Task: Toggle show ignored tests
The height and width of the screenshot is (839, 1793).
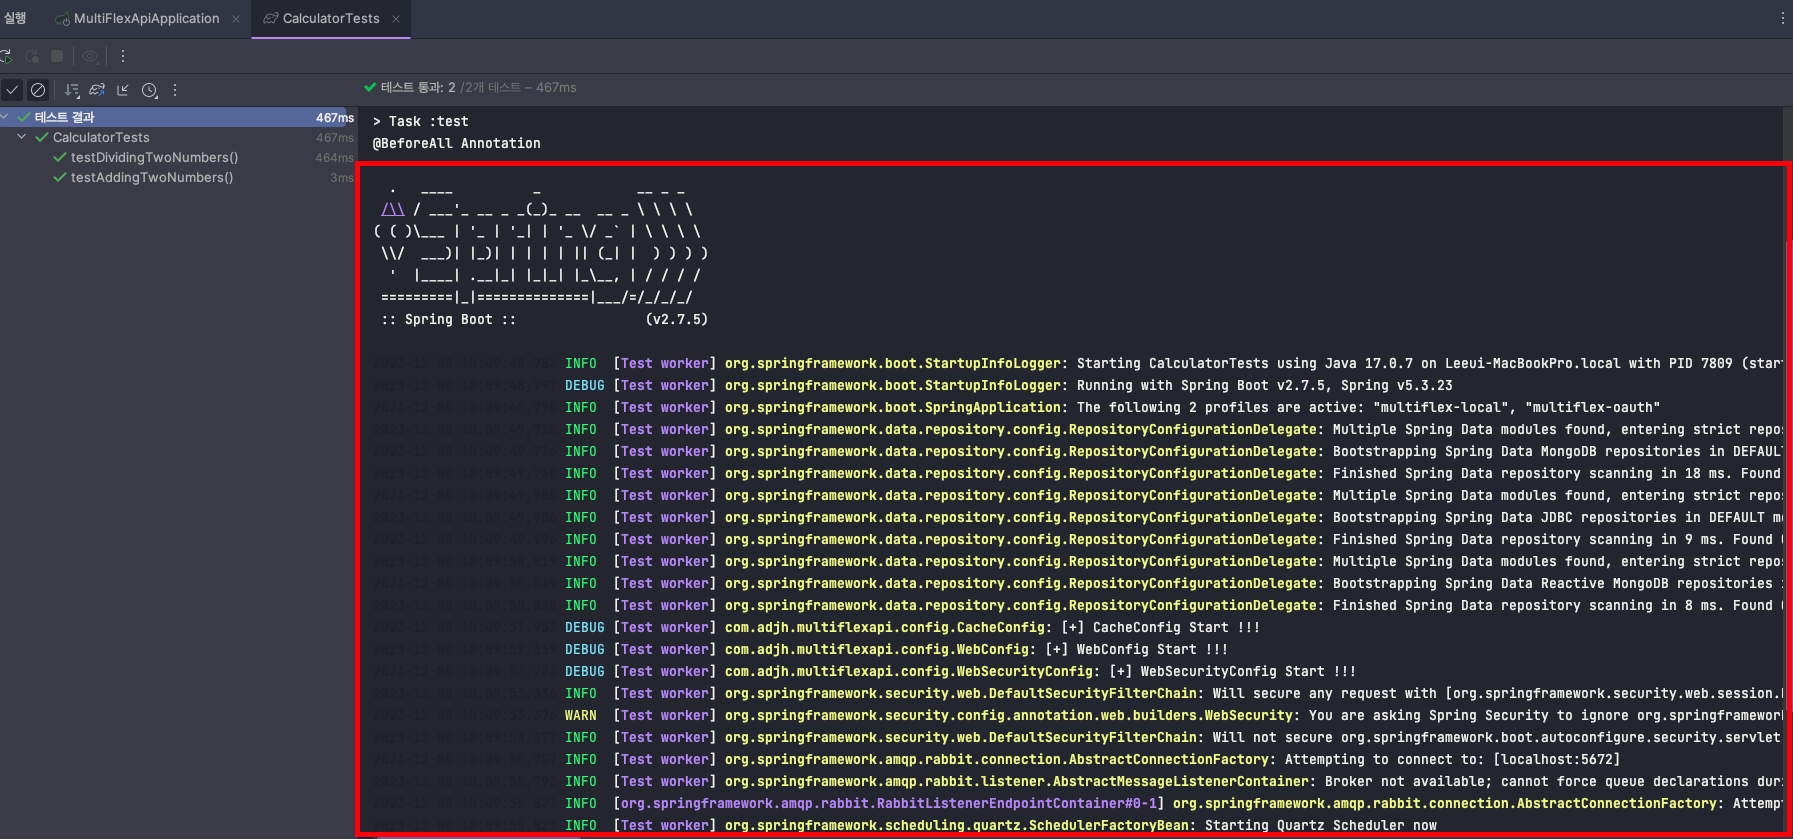Action: 38,90
